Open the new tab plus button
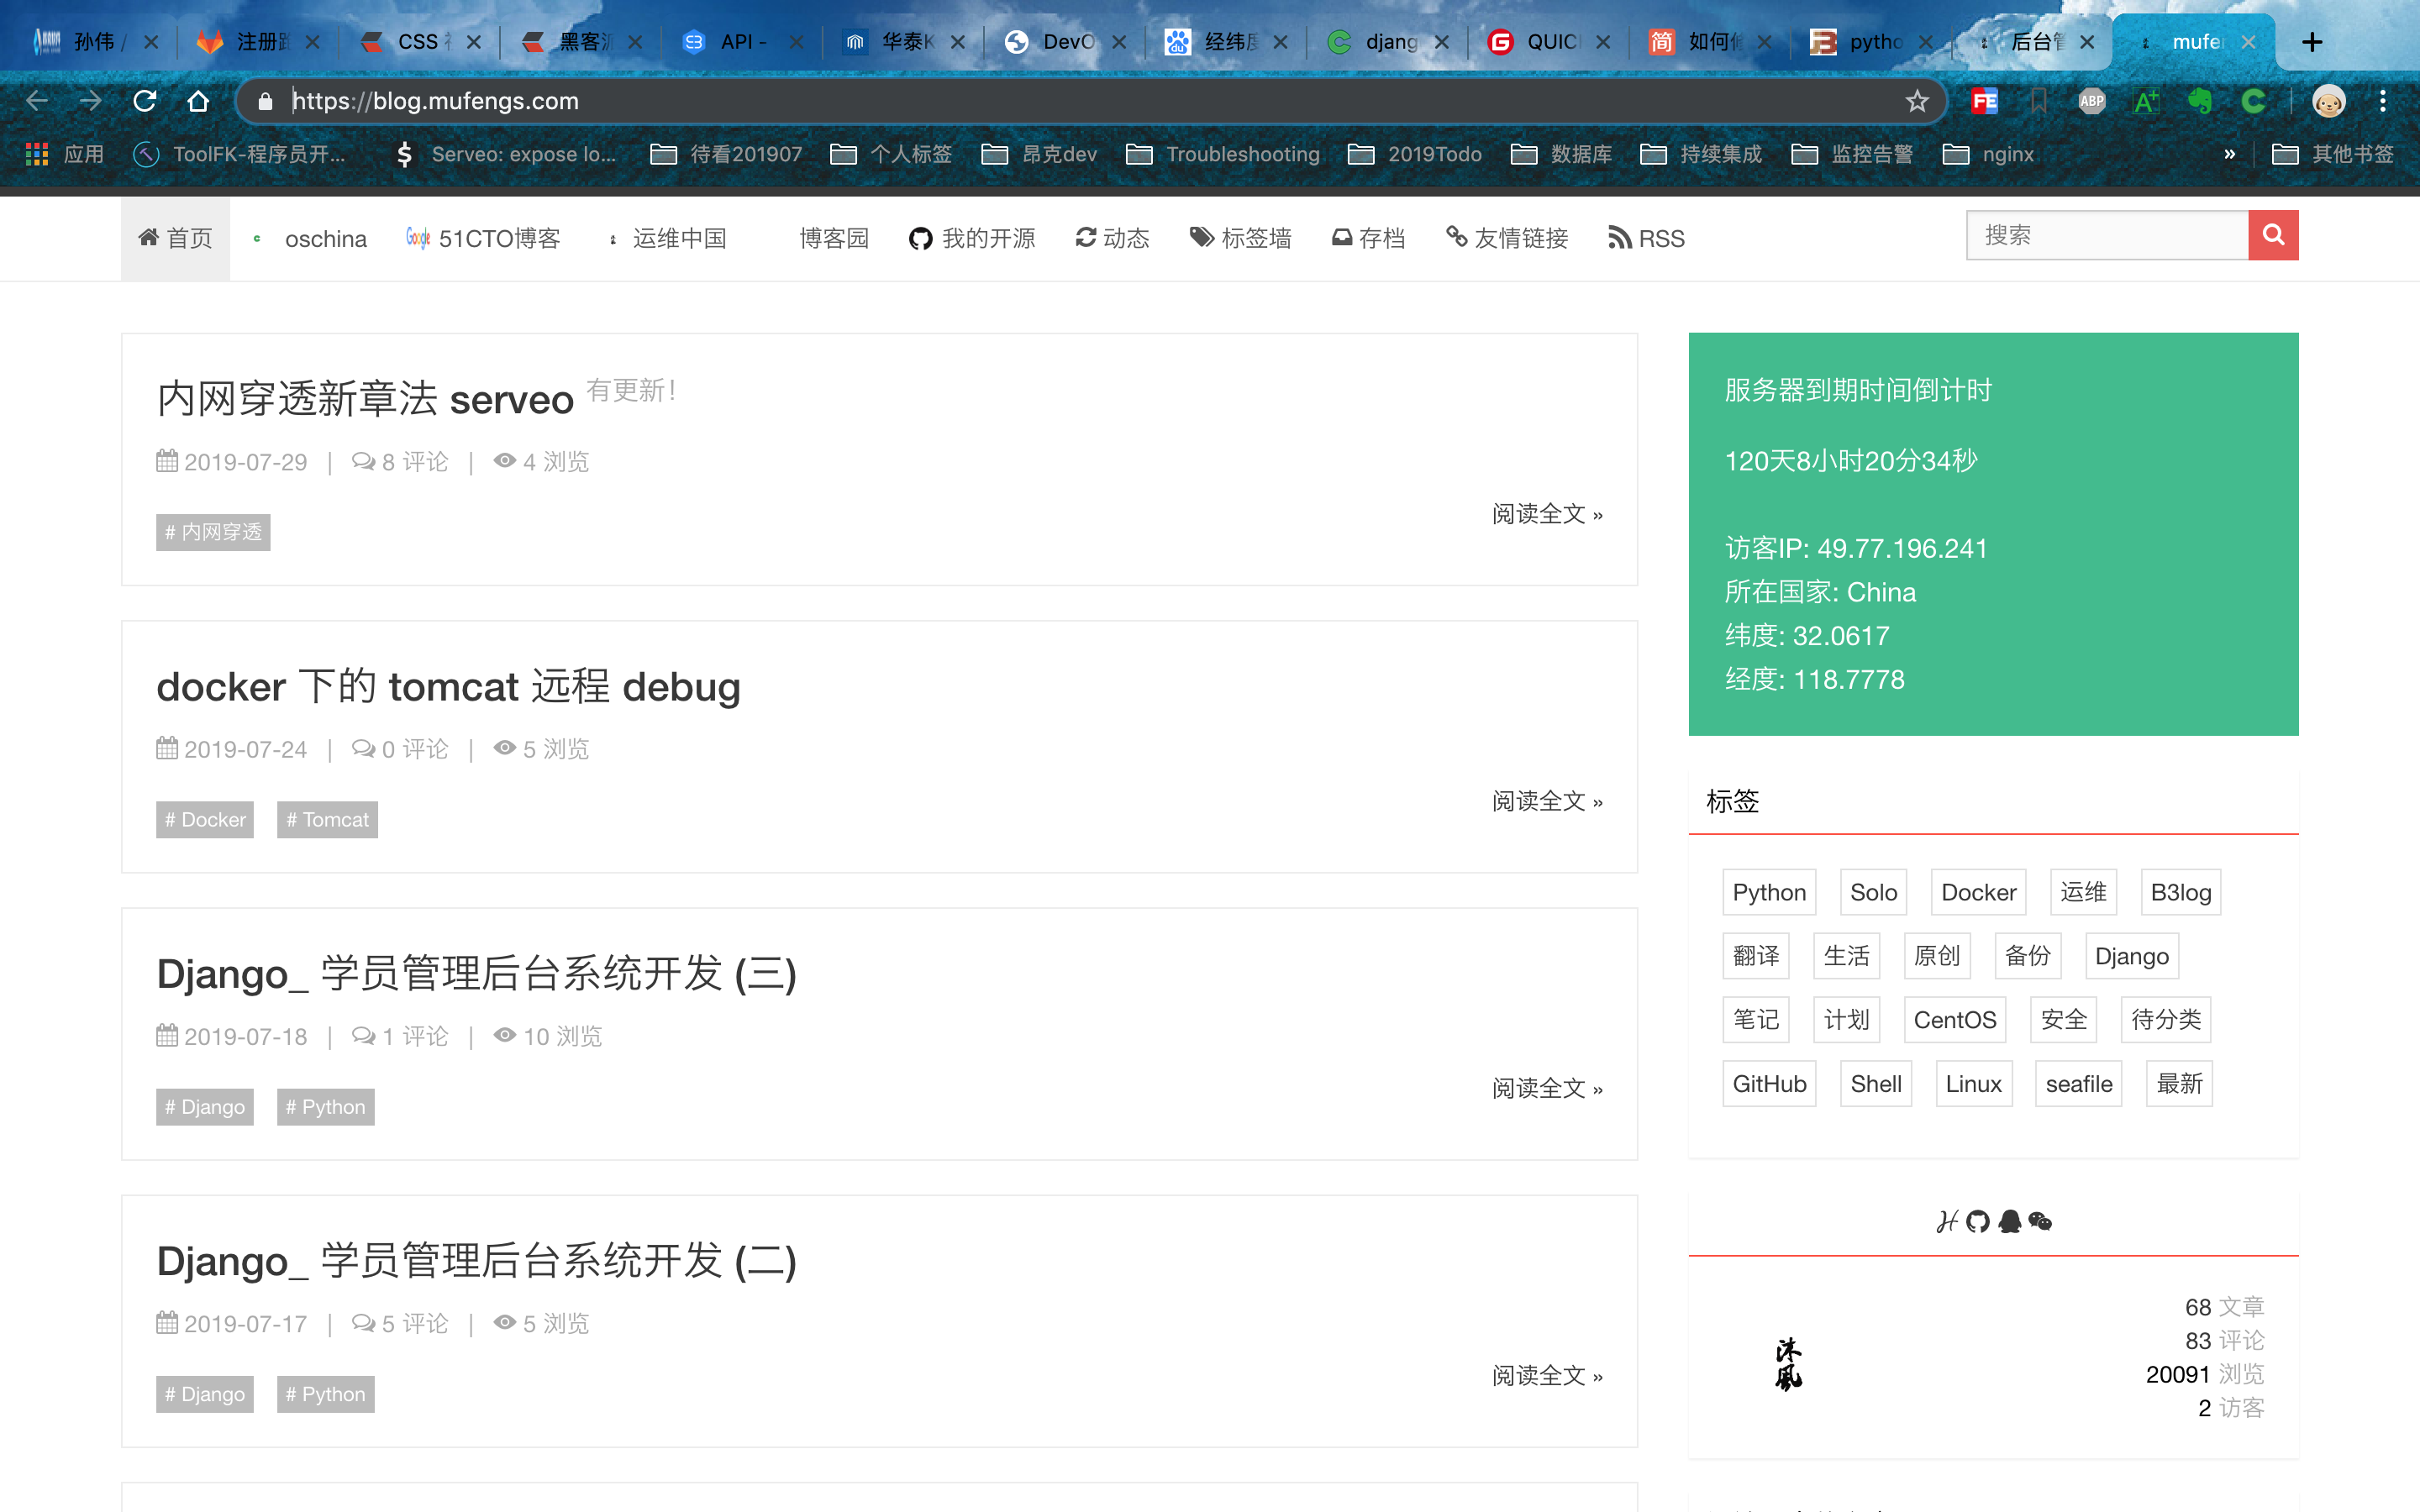 click(x=2311, y=42)
